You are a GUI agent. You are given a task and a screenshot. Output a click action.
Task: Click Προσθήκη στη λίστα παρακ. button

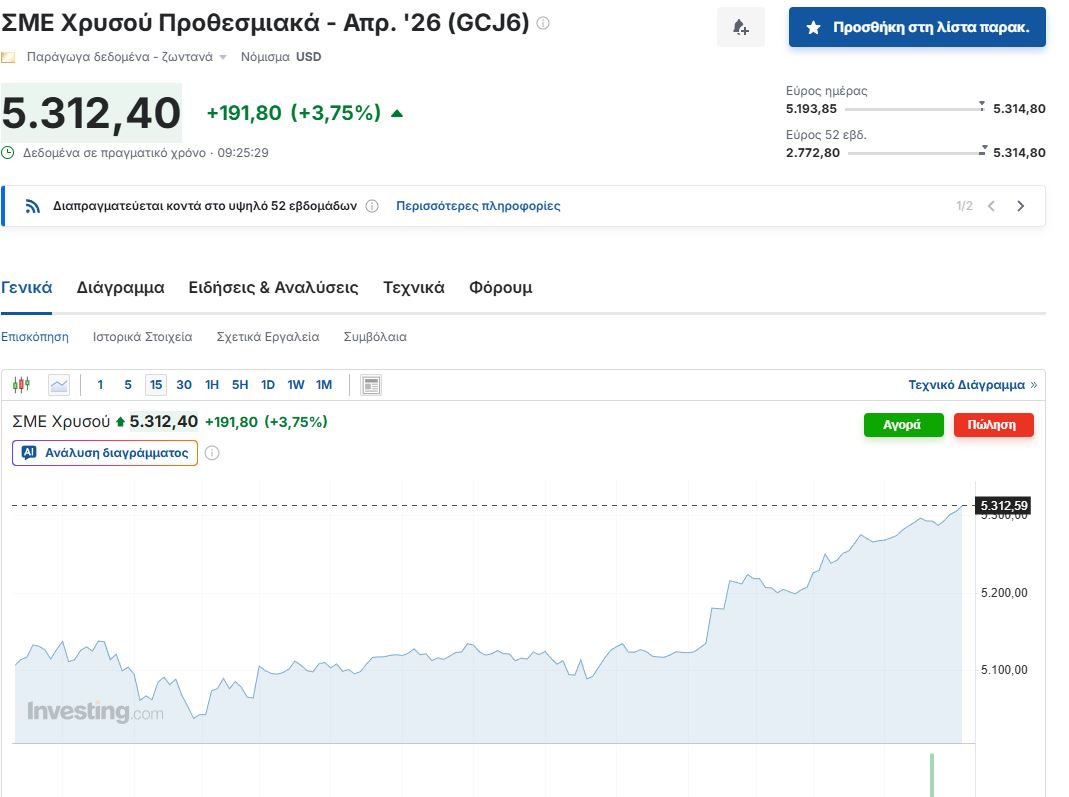[x=917, y=27]
